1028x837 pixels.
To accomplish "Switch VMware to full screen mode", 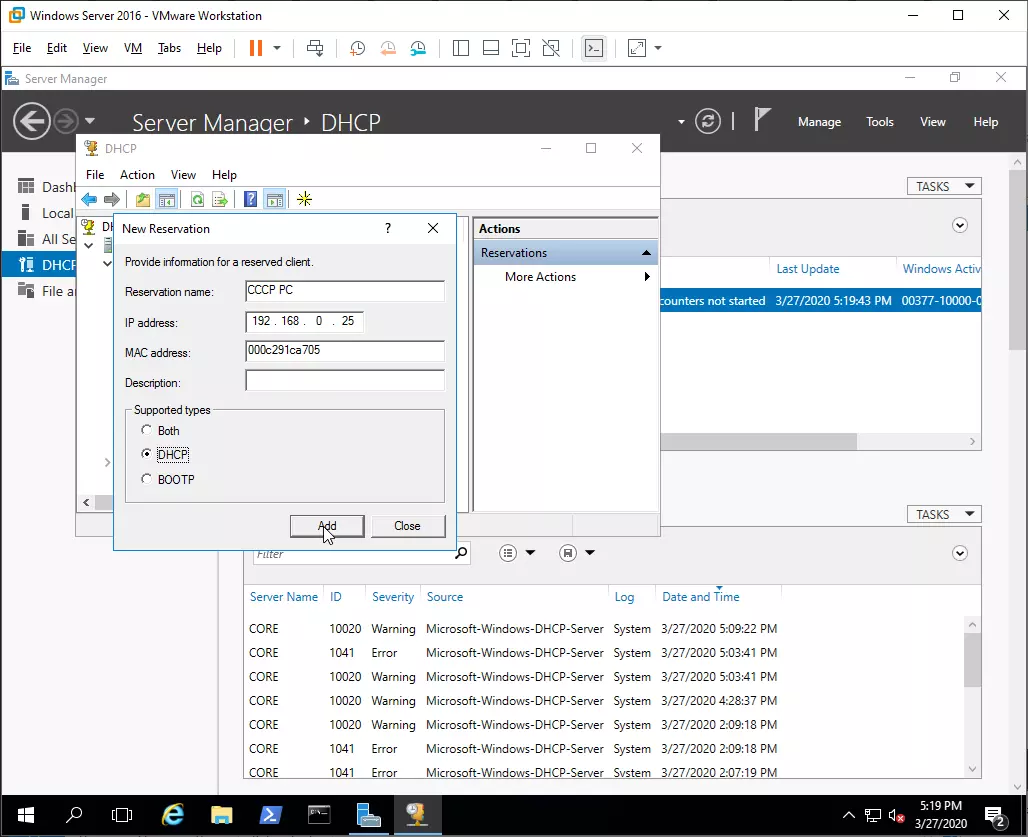I will (521, 48).
